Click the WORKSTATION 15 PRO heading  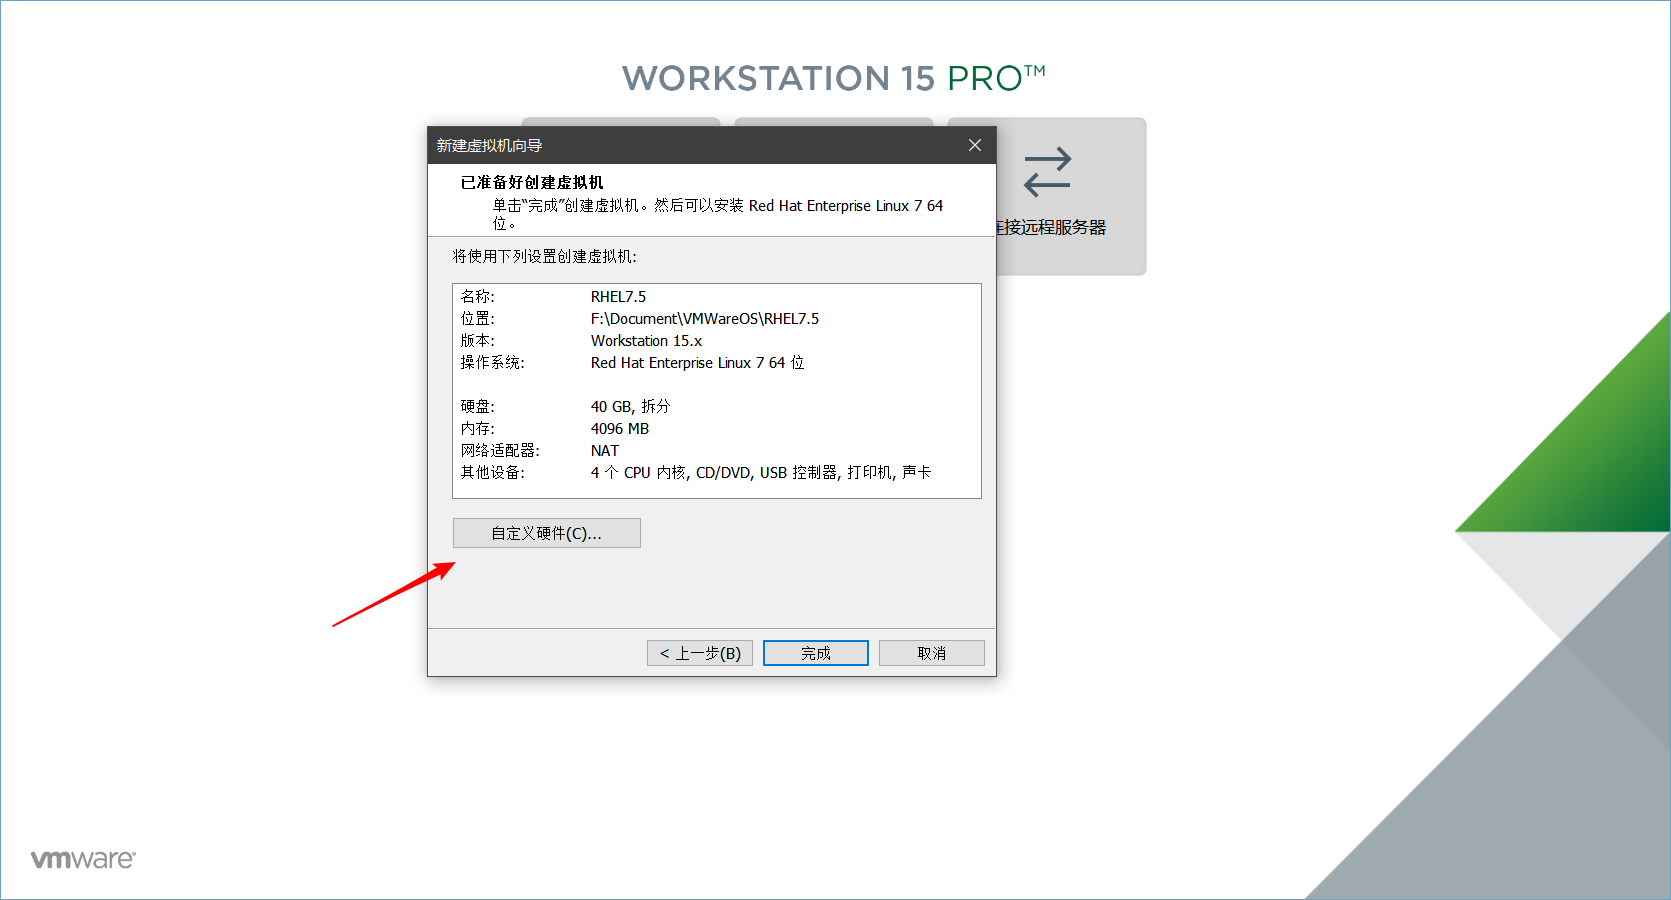[834, 78]
